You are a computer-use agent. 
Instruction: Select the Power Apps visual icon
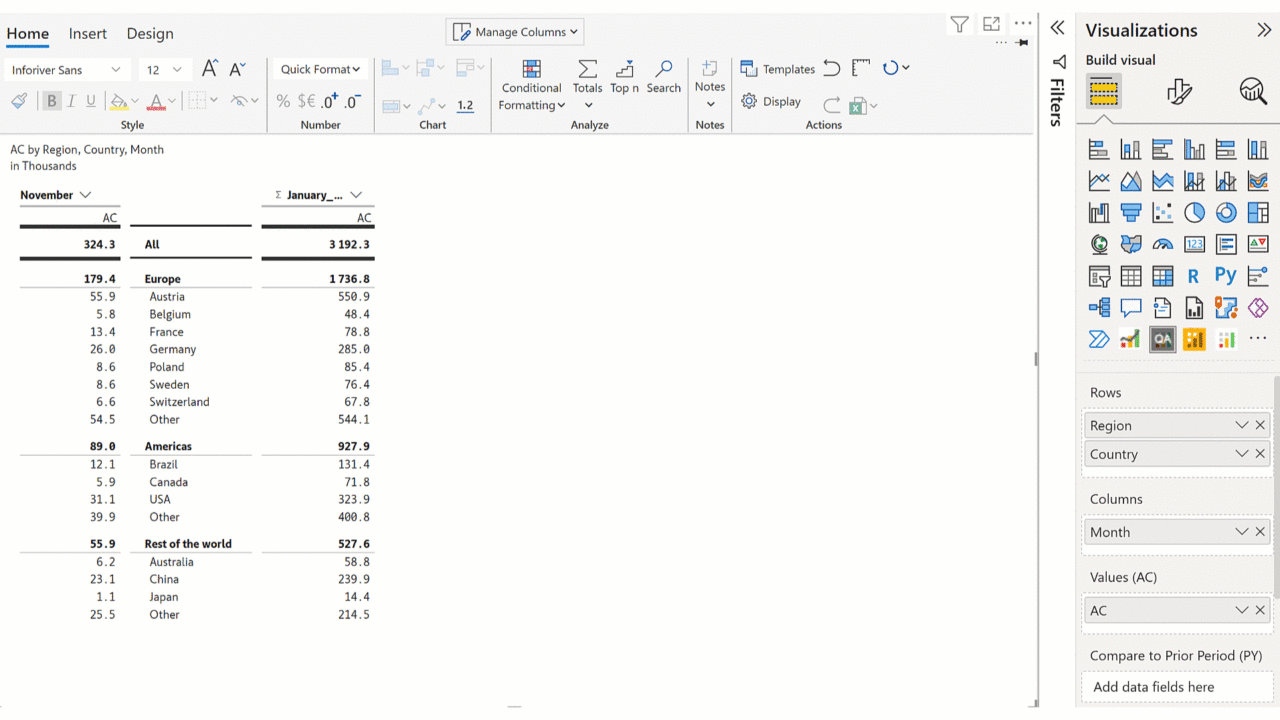pyautogui.click(x=1258, y=308)
